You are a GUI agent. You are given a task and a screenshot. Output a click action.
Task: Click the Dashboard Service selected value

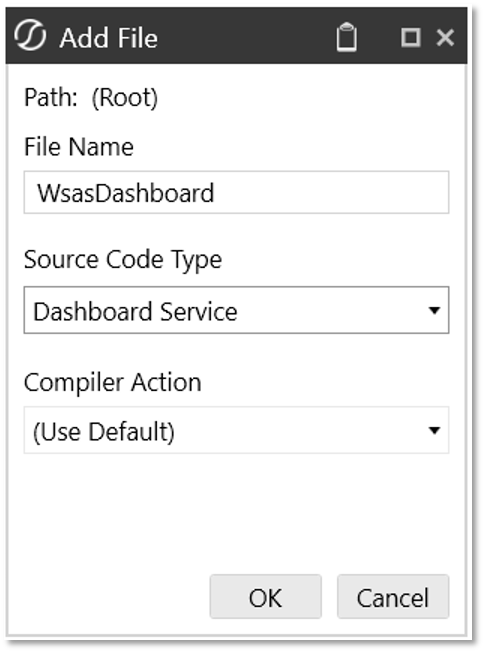(135, 312)
